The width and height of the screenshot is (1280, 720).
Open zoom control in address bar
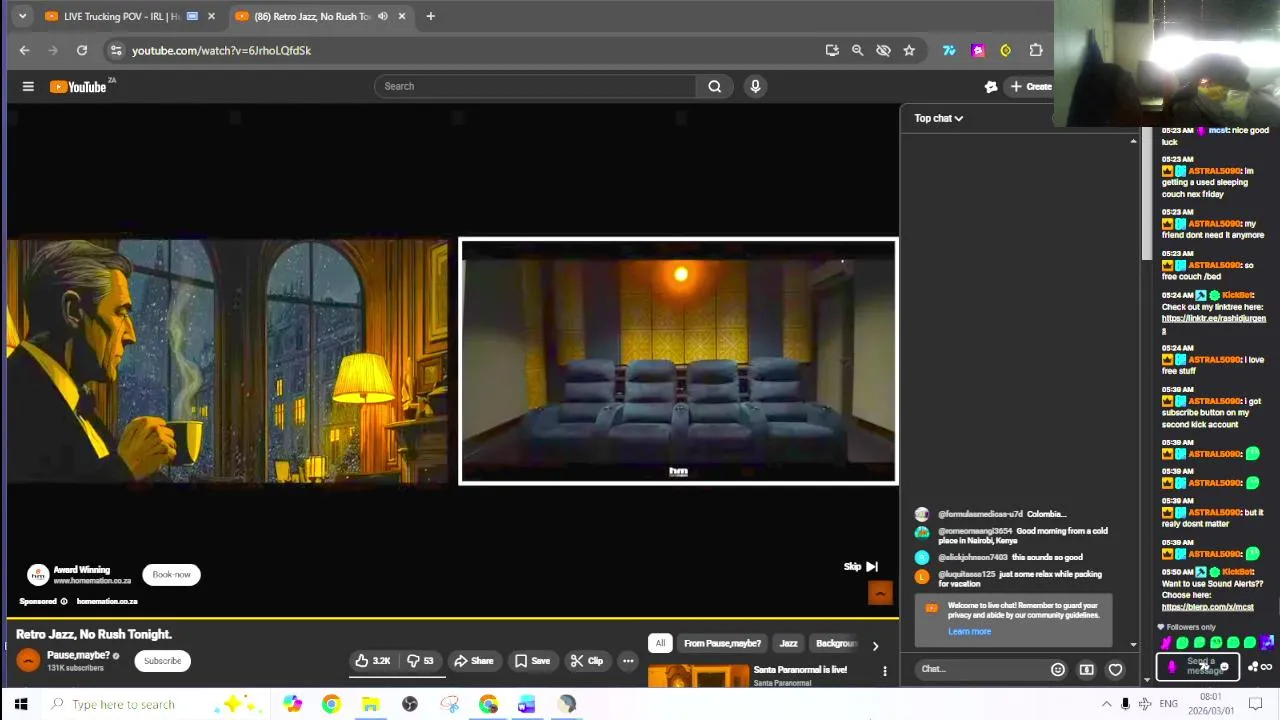click(857, 50)
